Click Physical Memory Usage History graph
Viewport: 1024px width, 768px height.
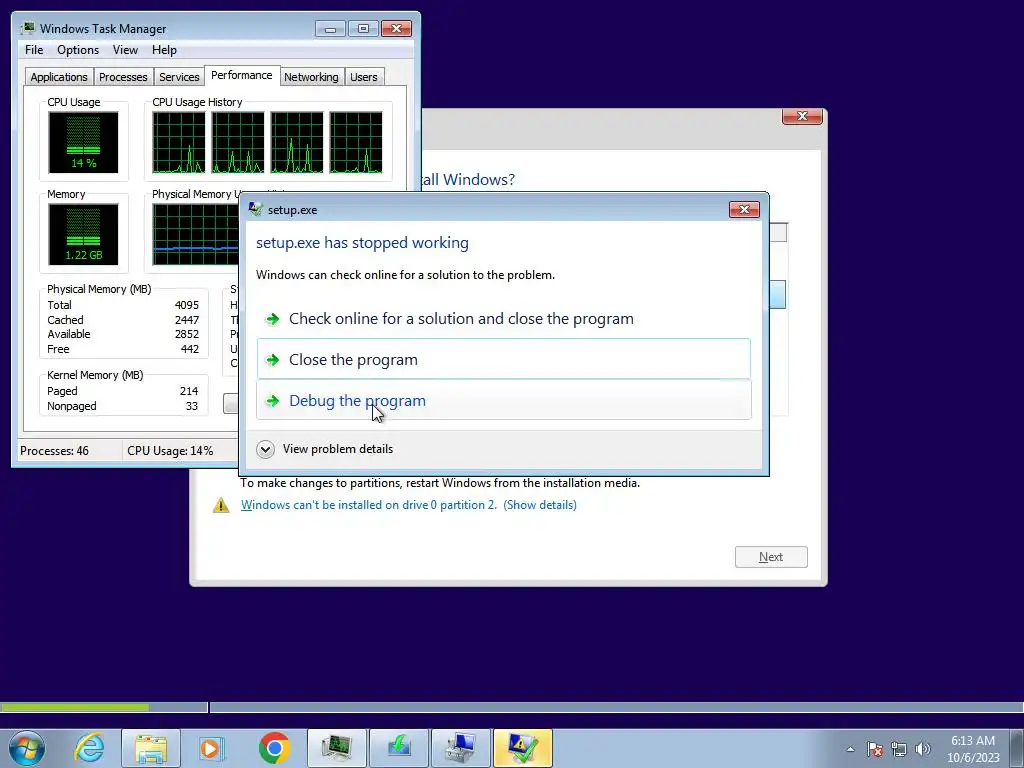click(196, 234)
